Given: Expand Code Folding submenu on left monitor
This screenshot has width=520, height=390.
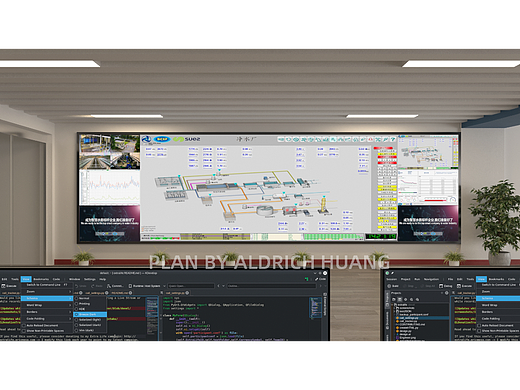Looking at the screenshot, I should coord(47,319).
